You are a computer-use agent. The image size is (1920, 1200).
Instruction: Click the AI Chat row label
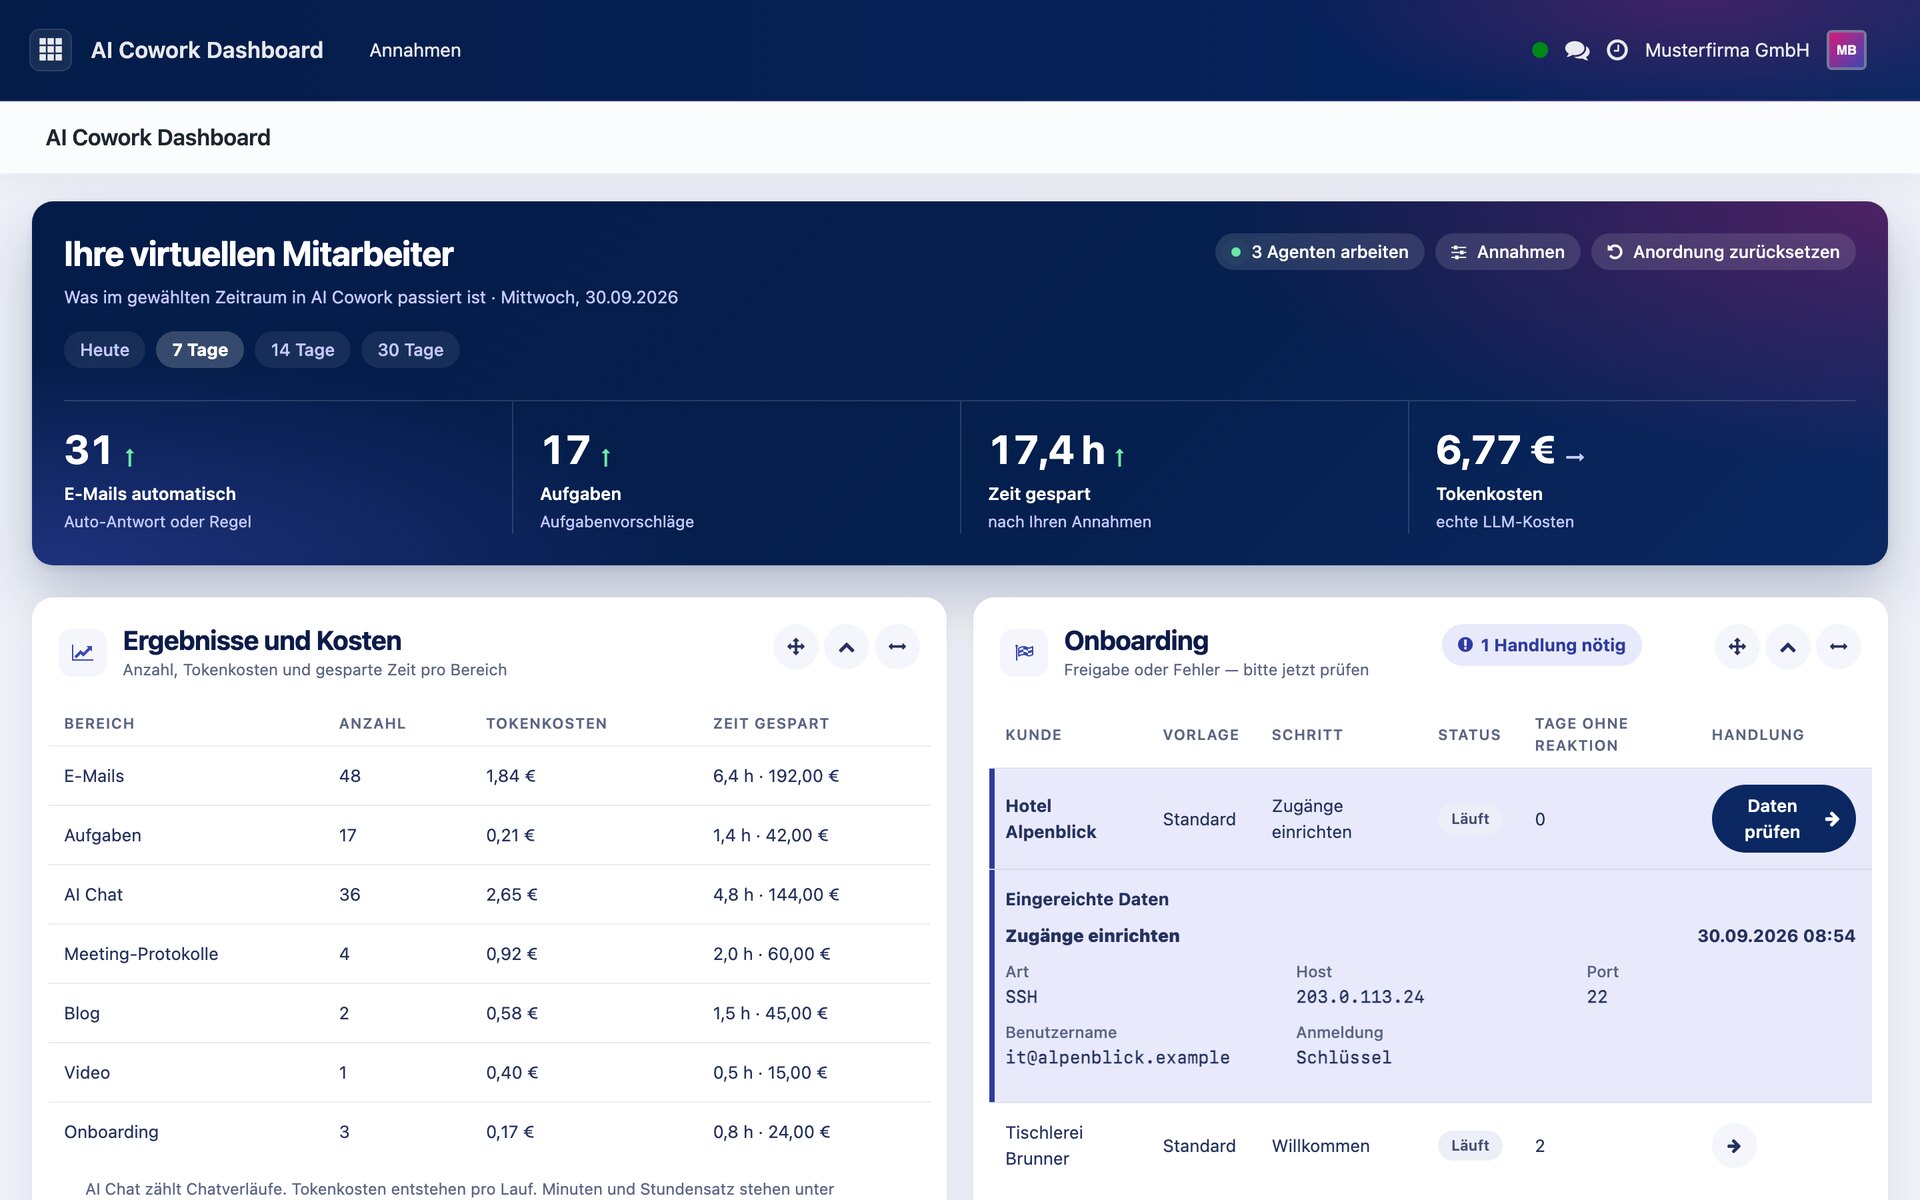point(93,895)
